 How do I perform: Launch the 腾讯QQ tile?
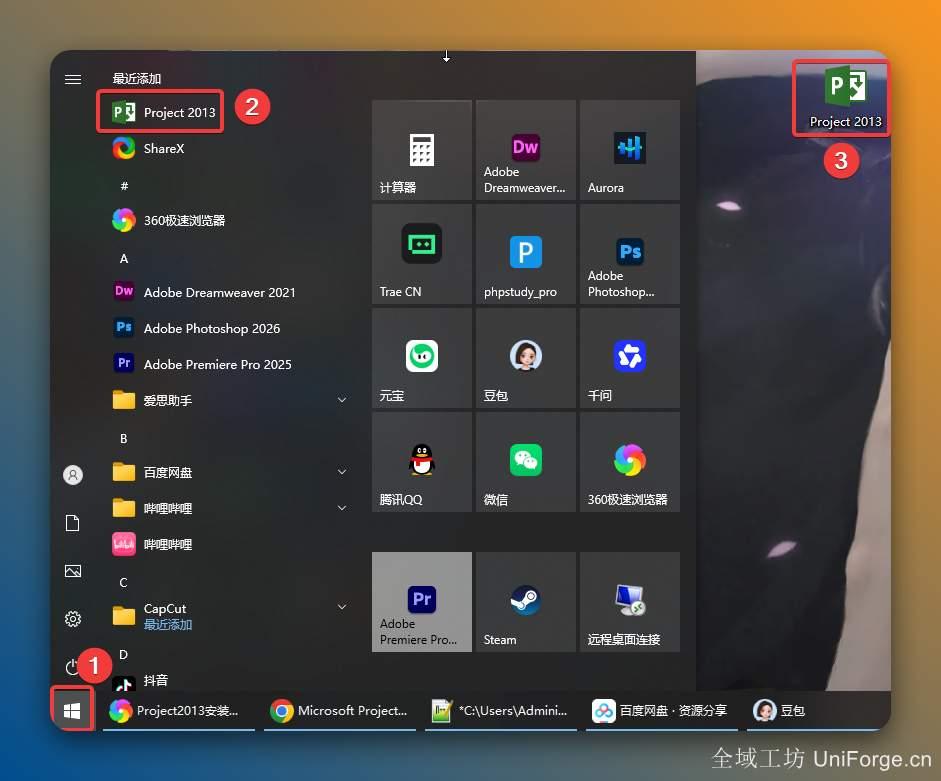point(422,462)
